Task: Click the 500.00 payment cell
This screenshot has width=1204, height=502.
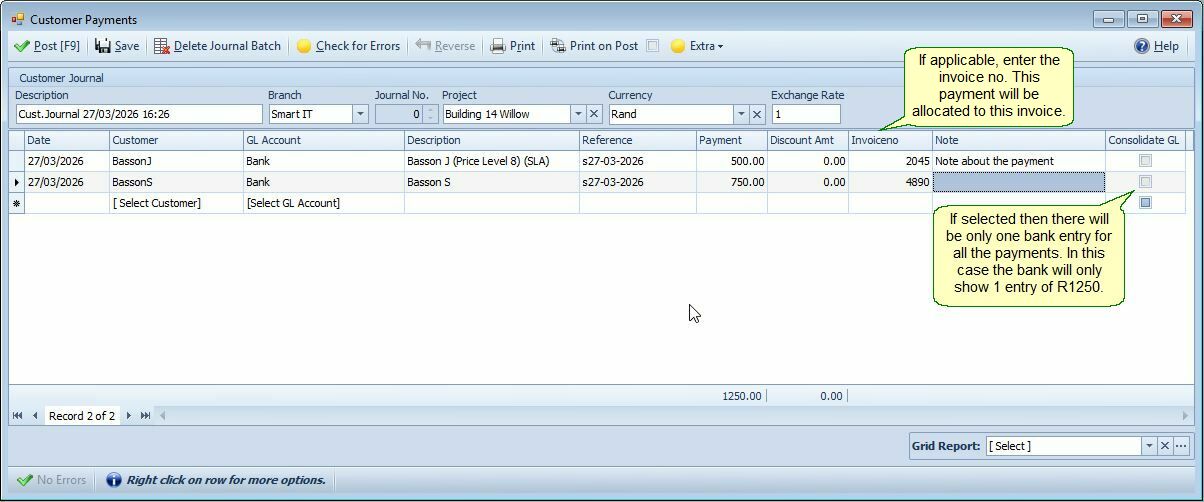Action: [x=732, y=161]
